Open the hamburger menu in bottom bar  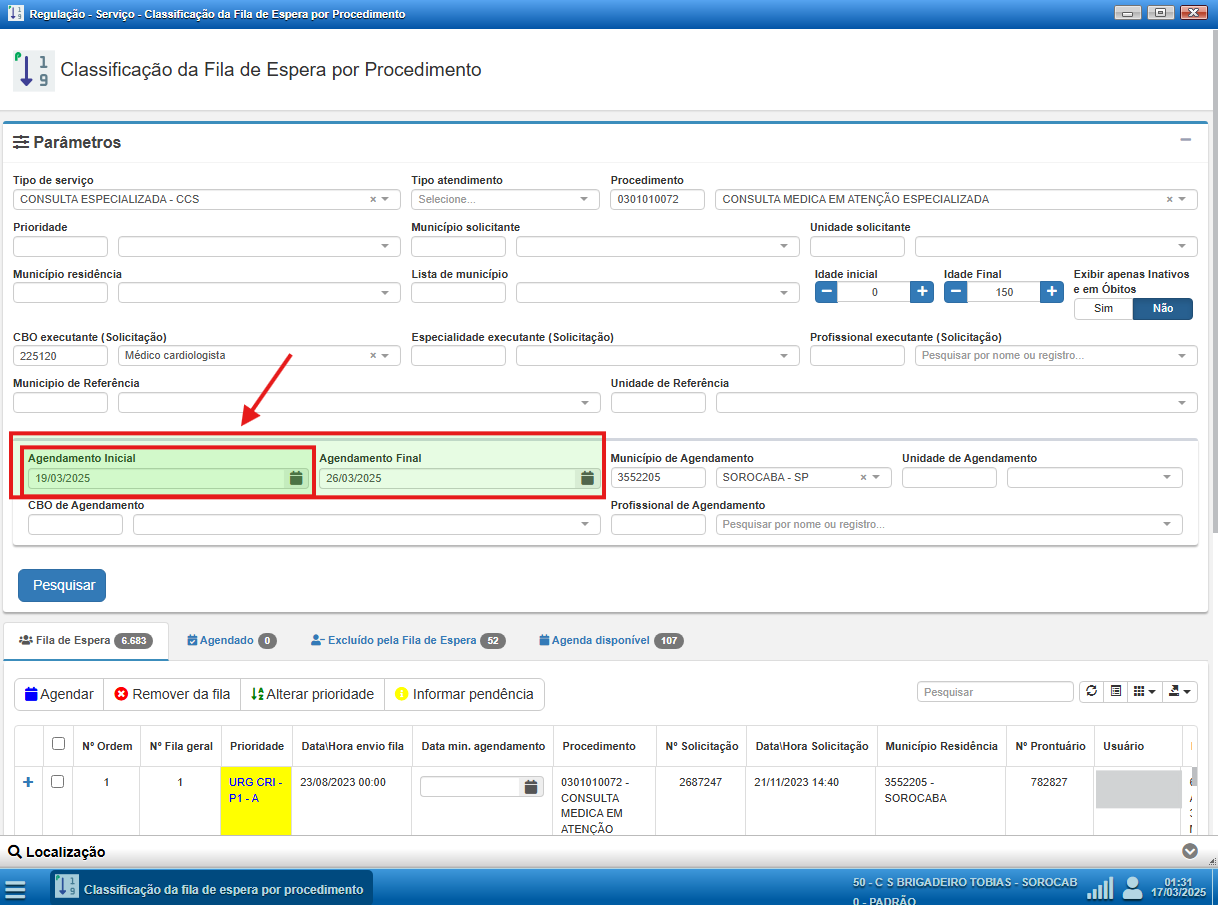[x=15, y=889]
